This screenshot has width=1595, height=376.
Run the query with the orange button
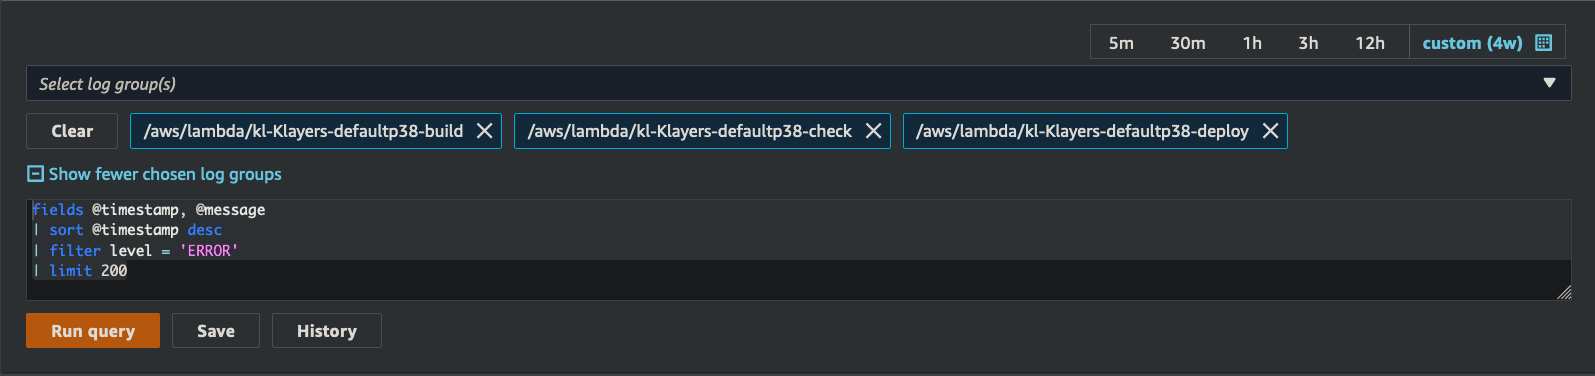(x=93, y=331)
